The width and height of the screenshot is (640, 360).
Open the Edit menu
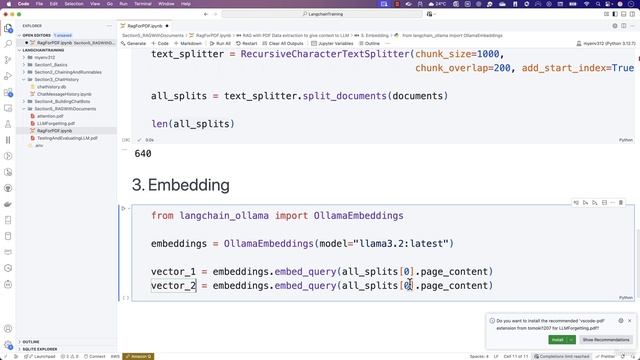[53, 4]
